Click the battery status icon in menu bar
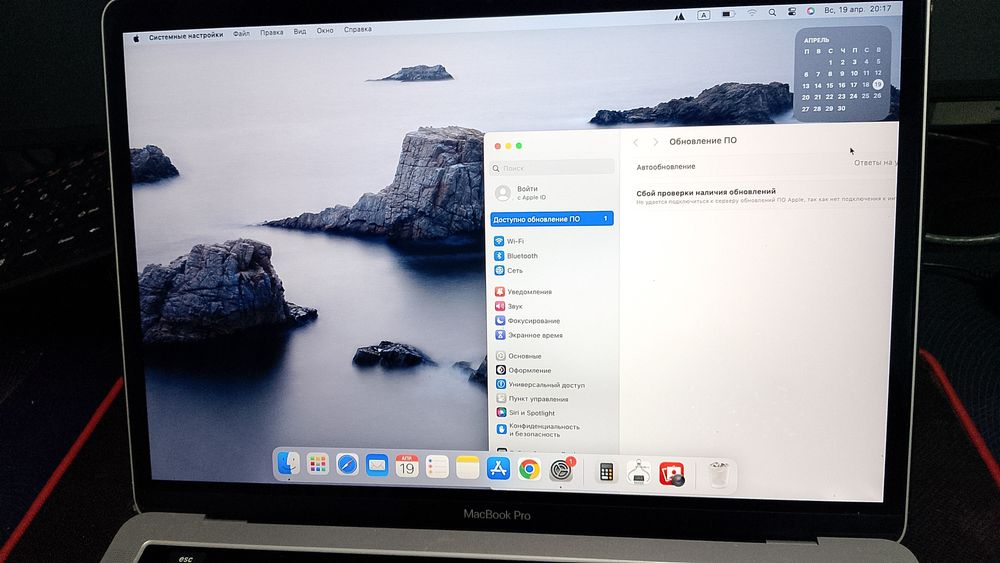 (x=728, y=13)
